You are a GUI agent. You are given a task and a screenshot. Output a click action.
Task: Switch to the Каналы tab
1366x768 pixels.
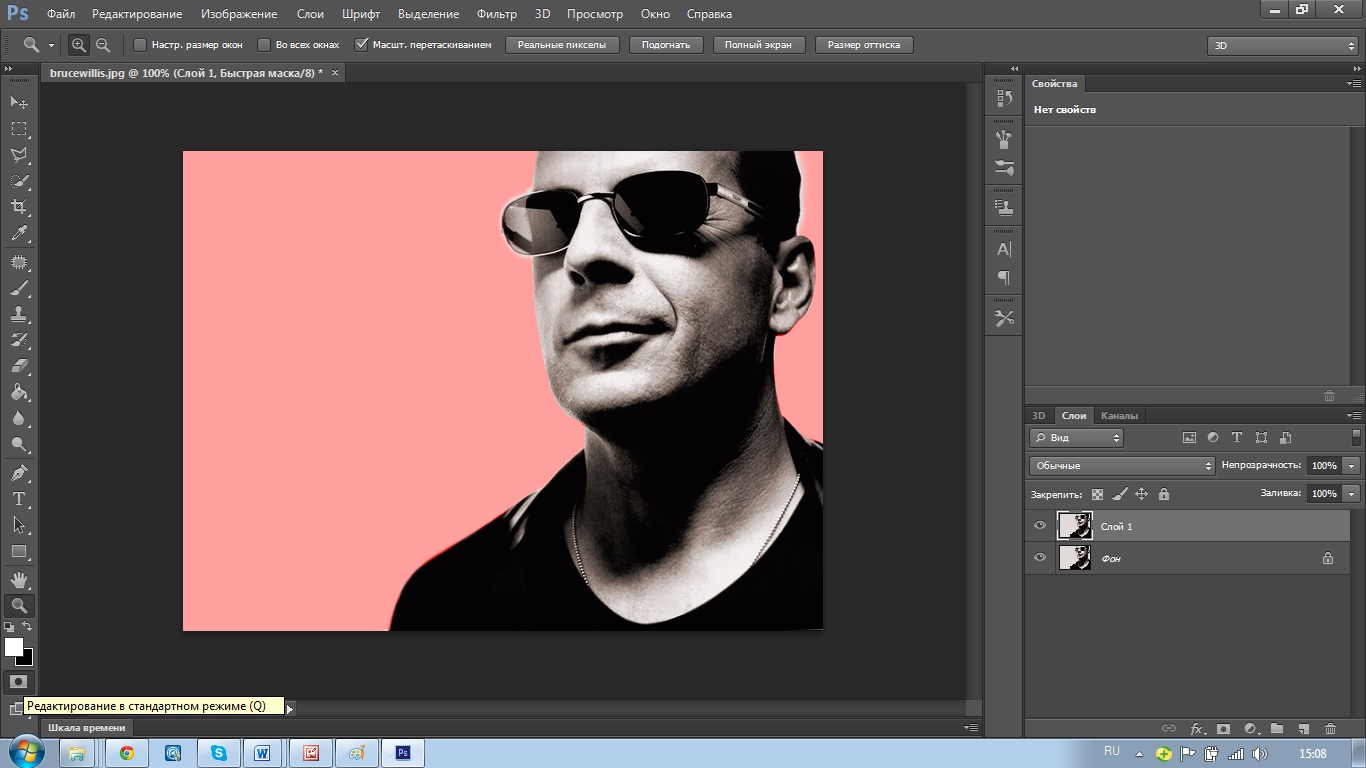pyautogui.click(x=1119, y=416)
